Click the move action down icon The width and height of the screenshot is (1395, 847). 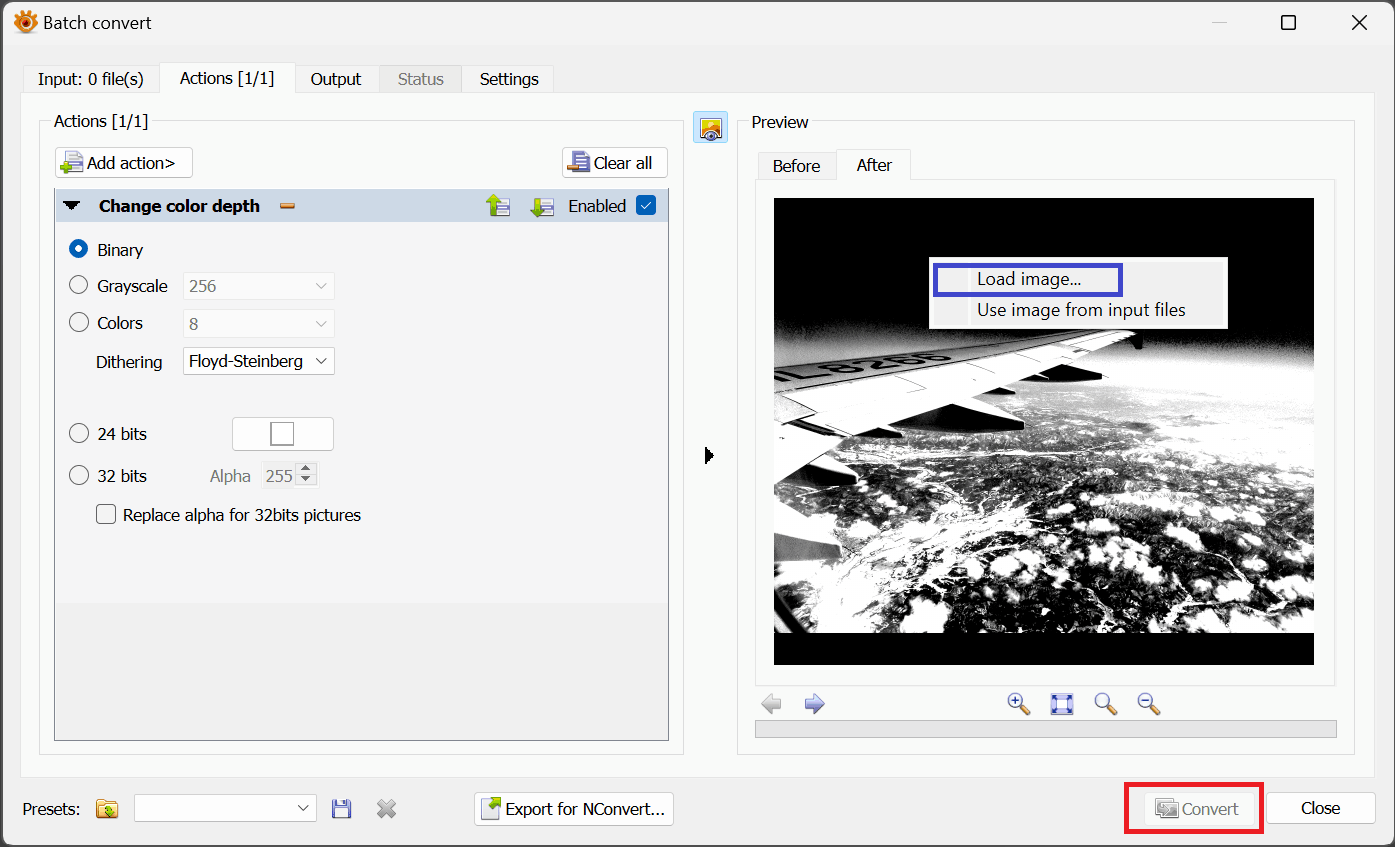[x=541, y=206]
